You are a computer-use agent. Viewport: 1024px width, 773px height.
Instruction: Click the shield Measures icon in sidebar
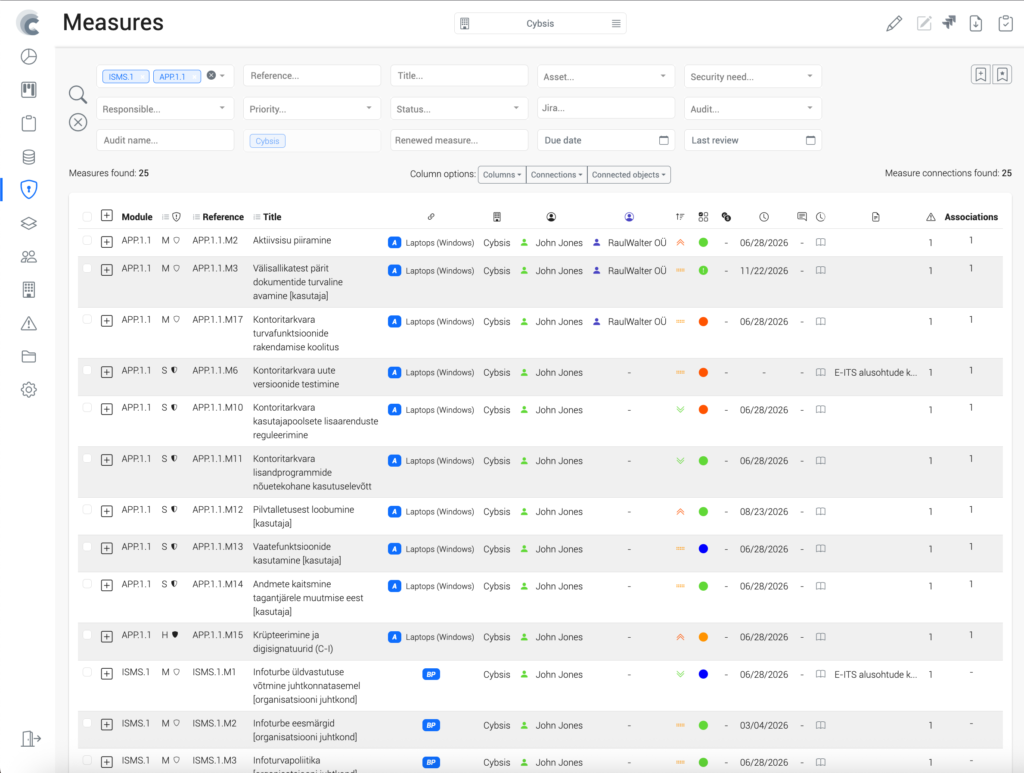click(28, 189)
